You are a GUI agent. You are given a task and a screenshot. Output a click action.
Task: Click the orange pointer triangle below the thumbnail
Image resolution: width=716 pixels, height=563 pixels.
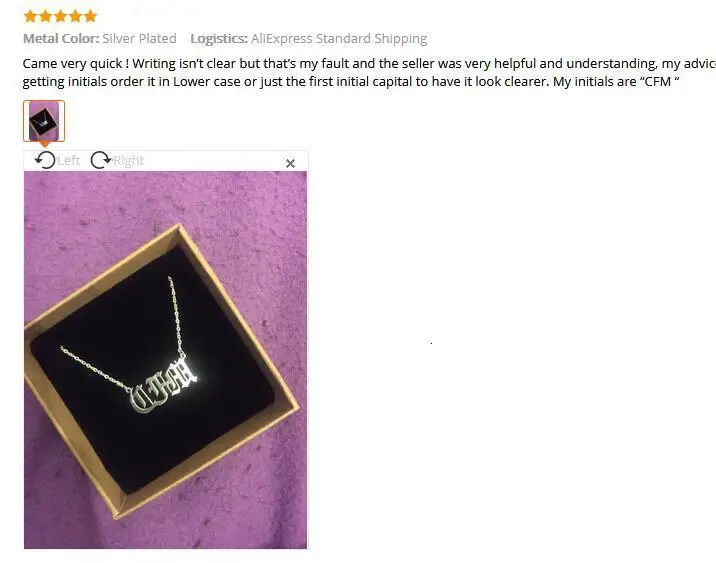[44, 144]
